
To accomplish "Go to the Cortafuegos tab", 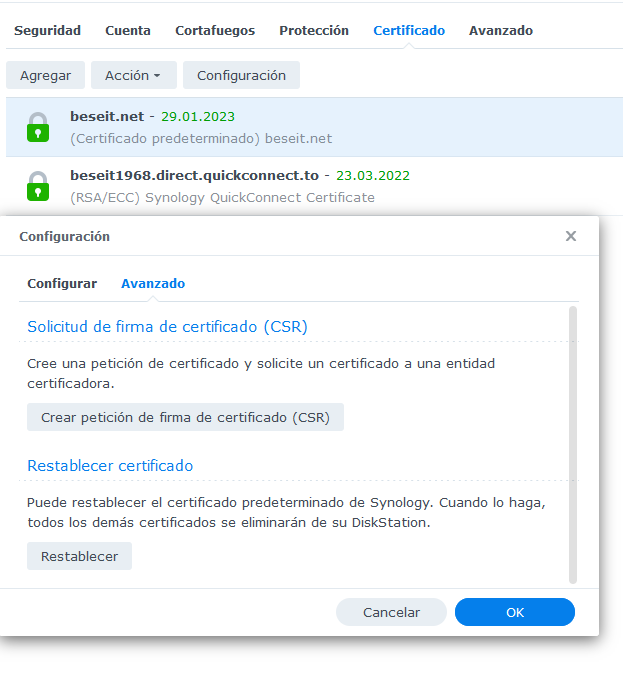I will 215,31.
